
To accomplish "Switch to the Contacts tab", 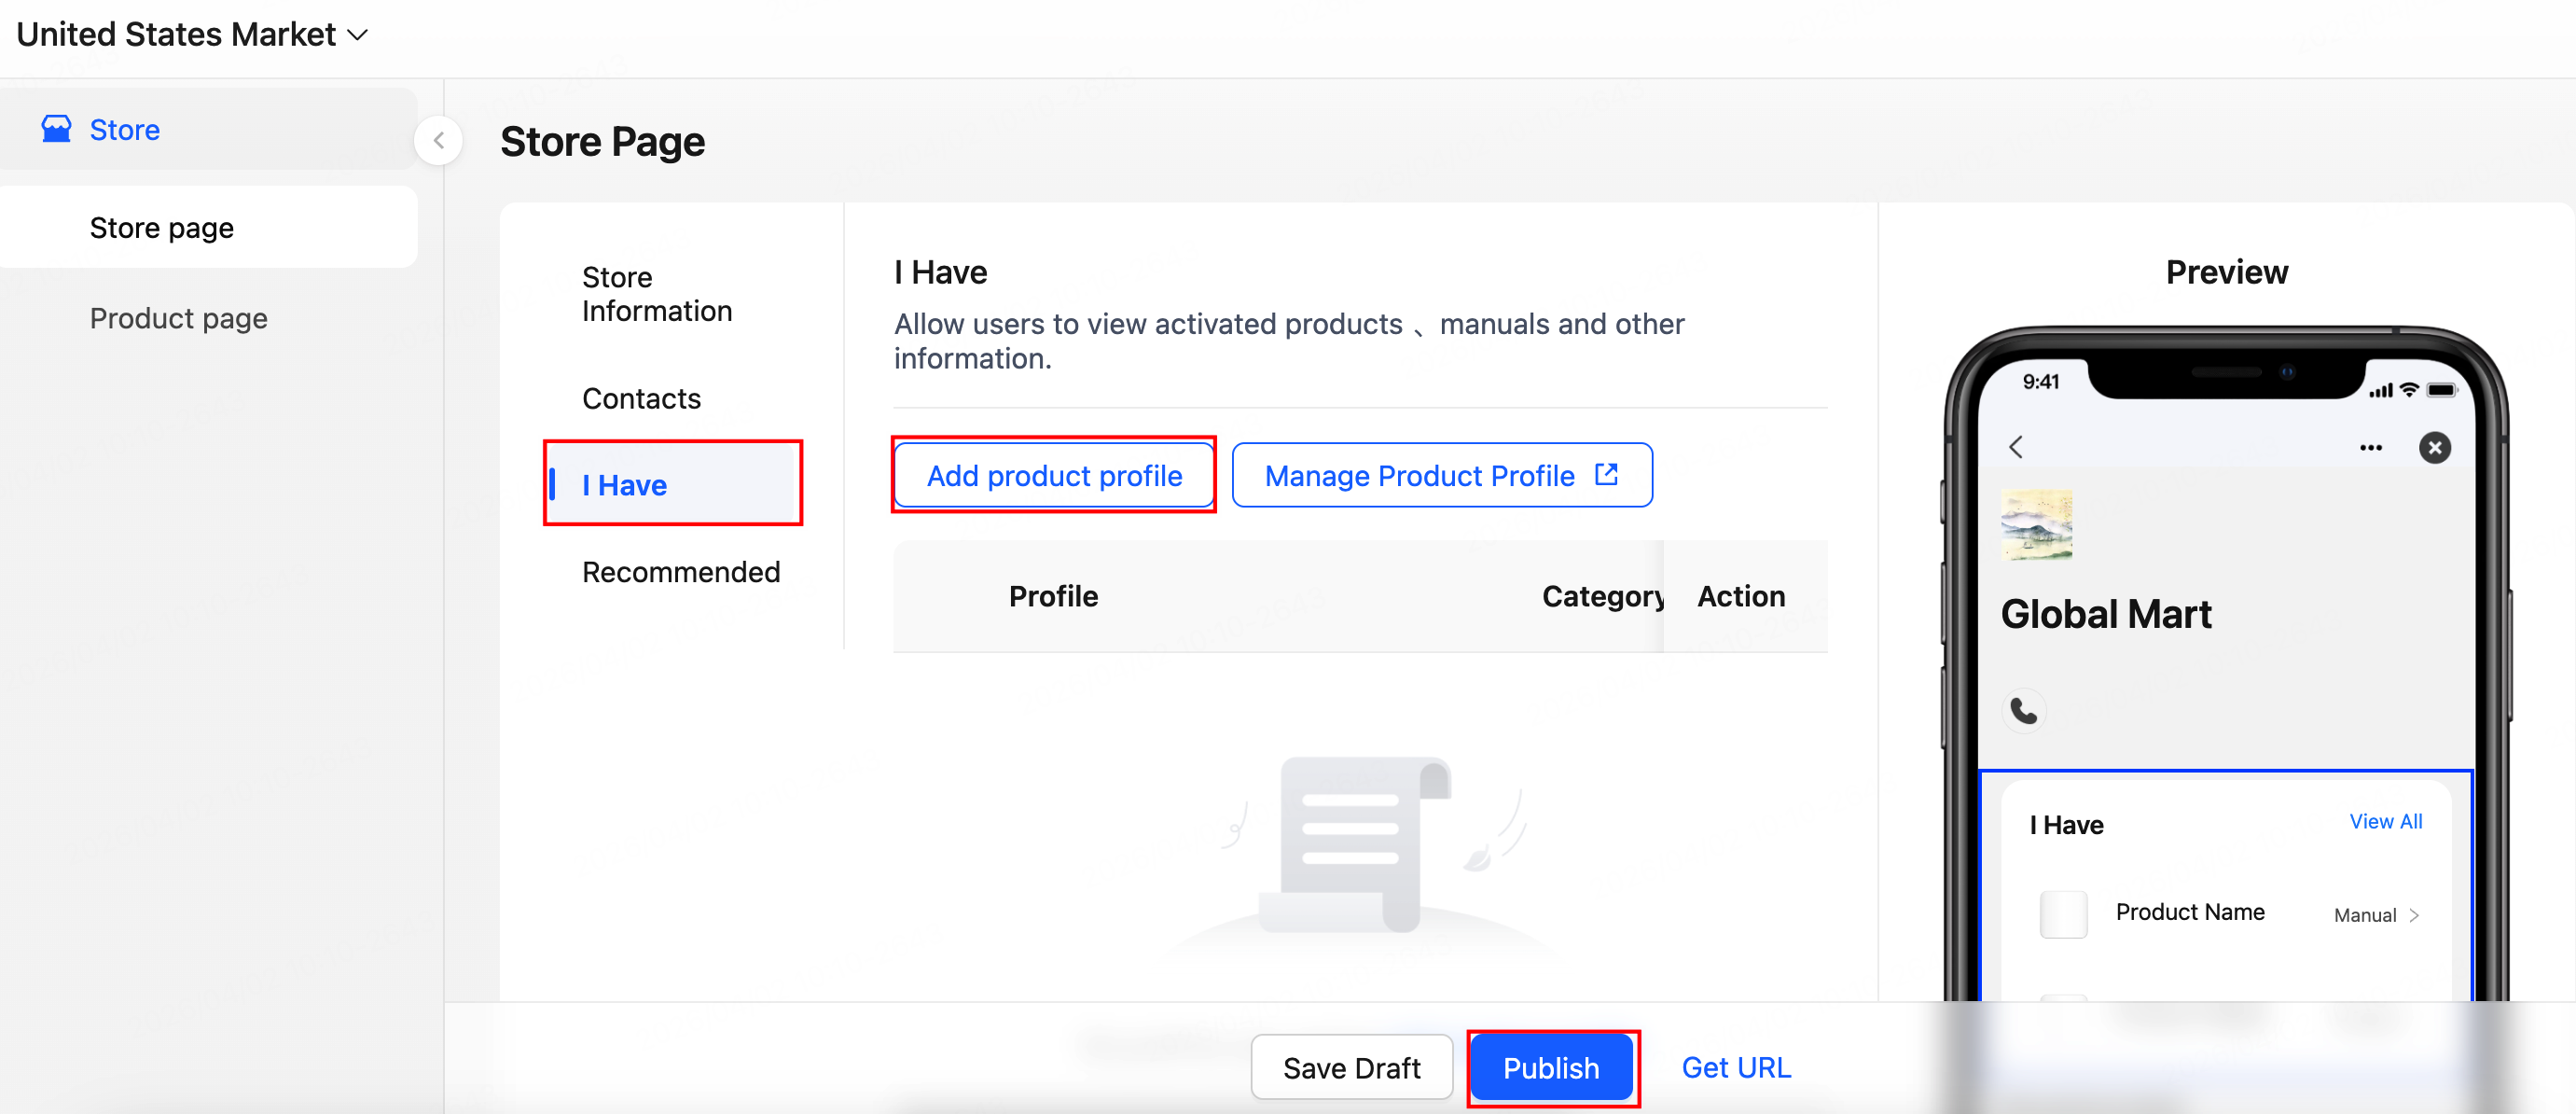I will 641,398.
